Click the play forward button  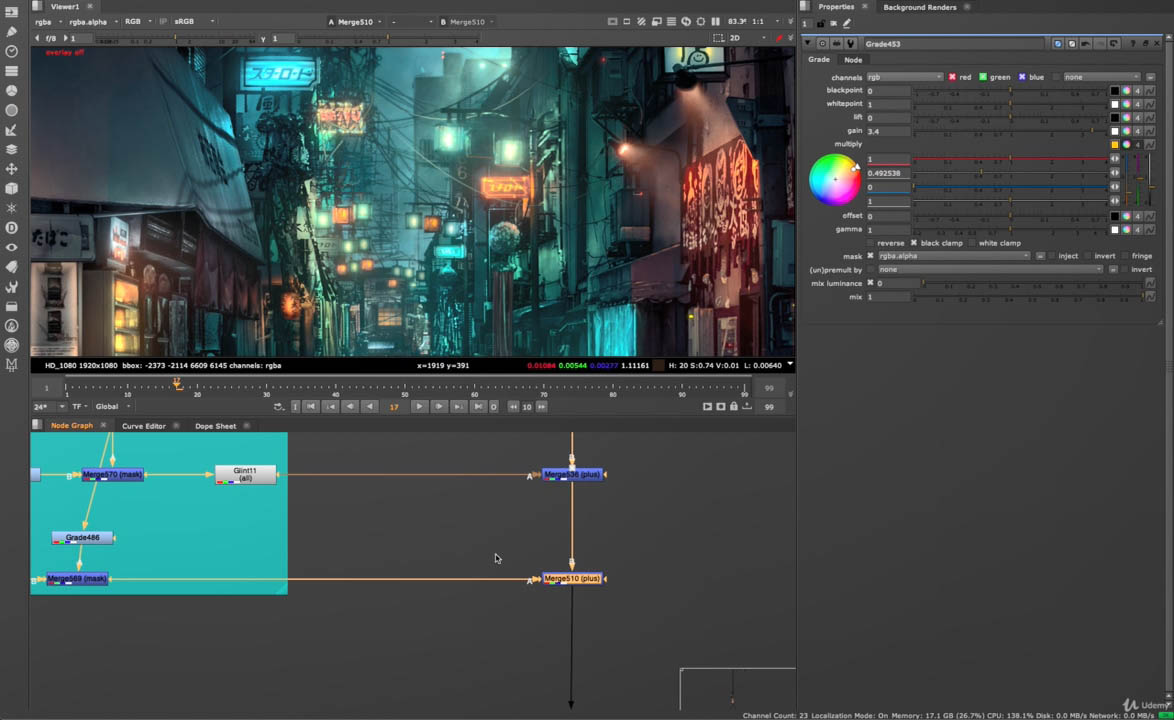coord(419,406)
